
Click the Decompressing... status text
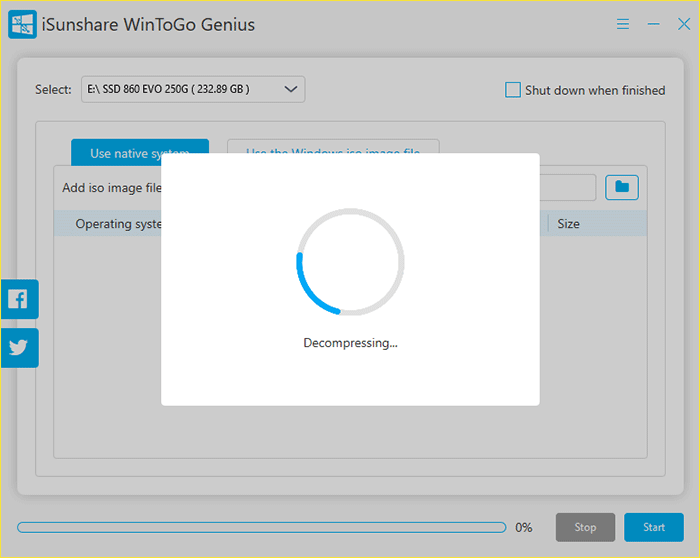click(350, 343)
